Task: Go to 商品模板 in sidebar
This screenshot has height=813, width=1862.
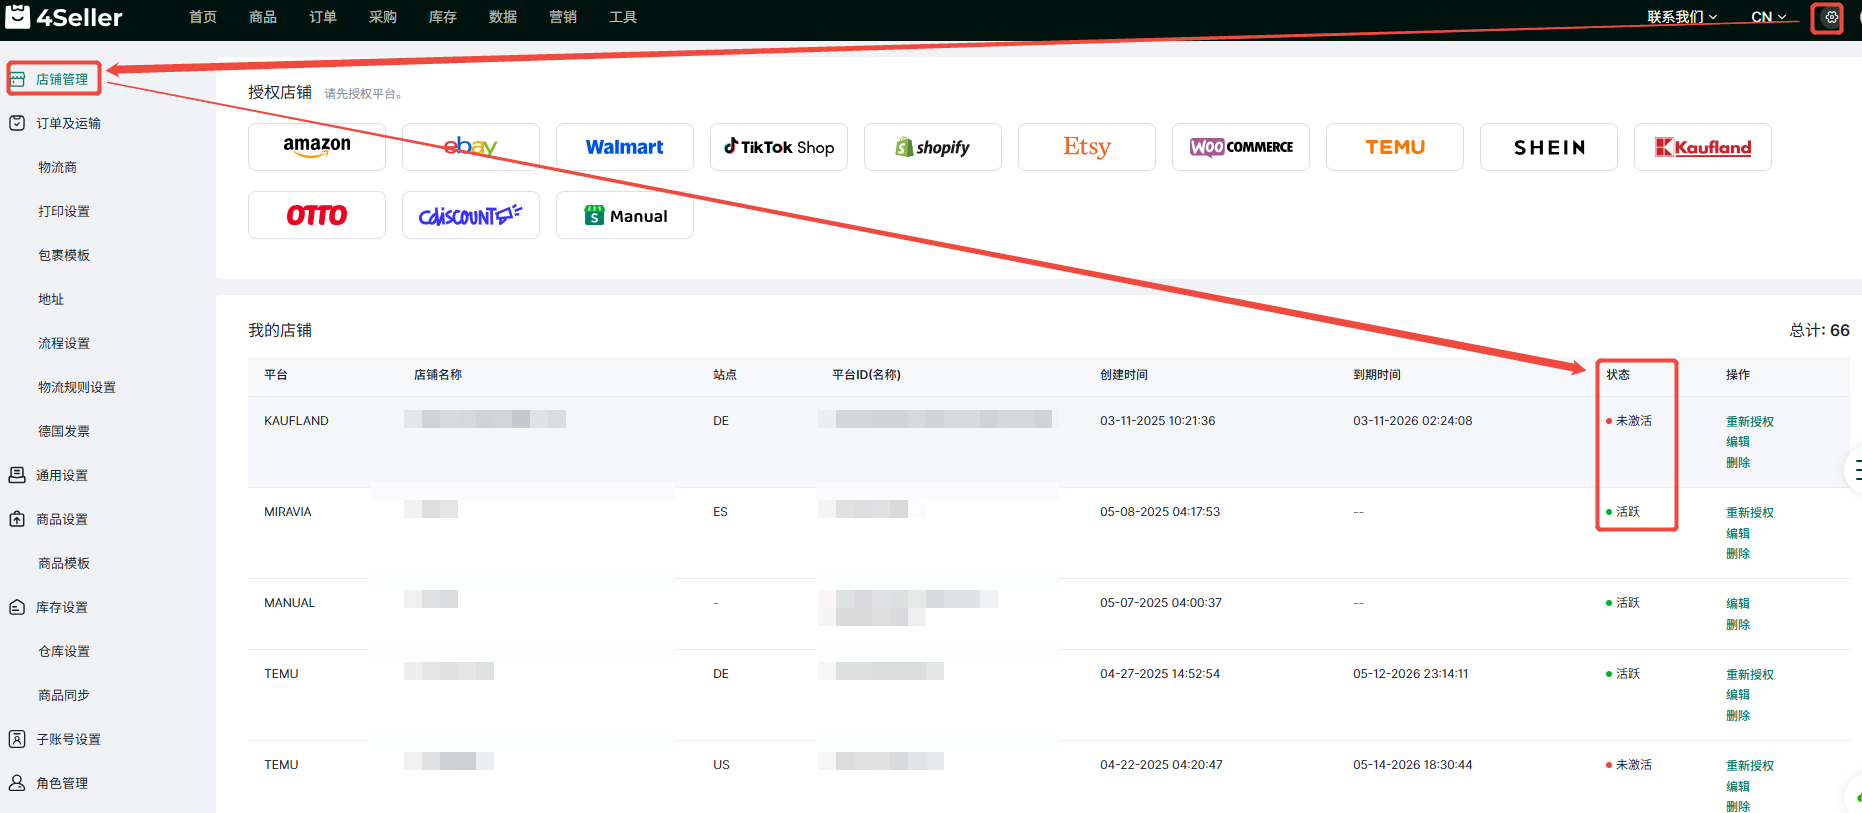Action: coord(64,563)
